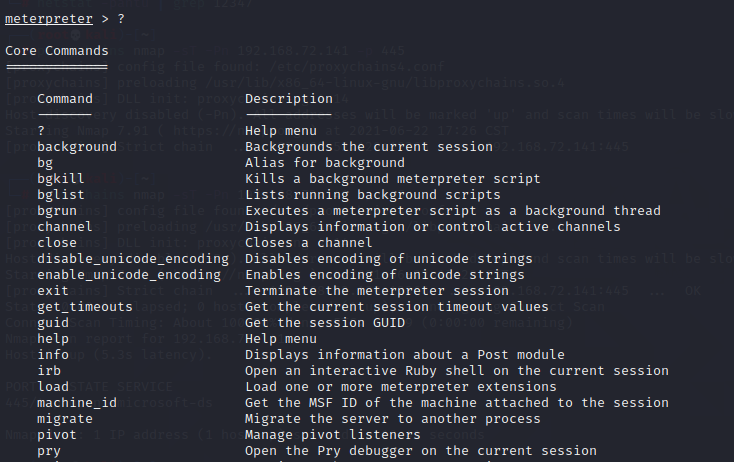The height and width of the screenshot is (462, 734).
Task: Click the Core Commands heading
Action: [56, 49]
